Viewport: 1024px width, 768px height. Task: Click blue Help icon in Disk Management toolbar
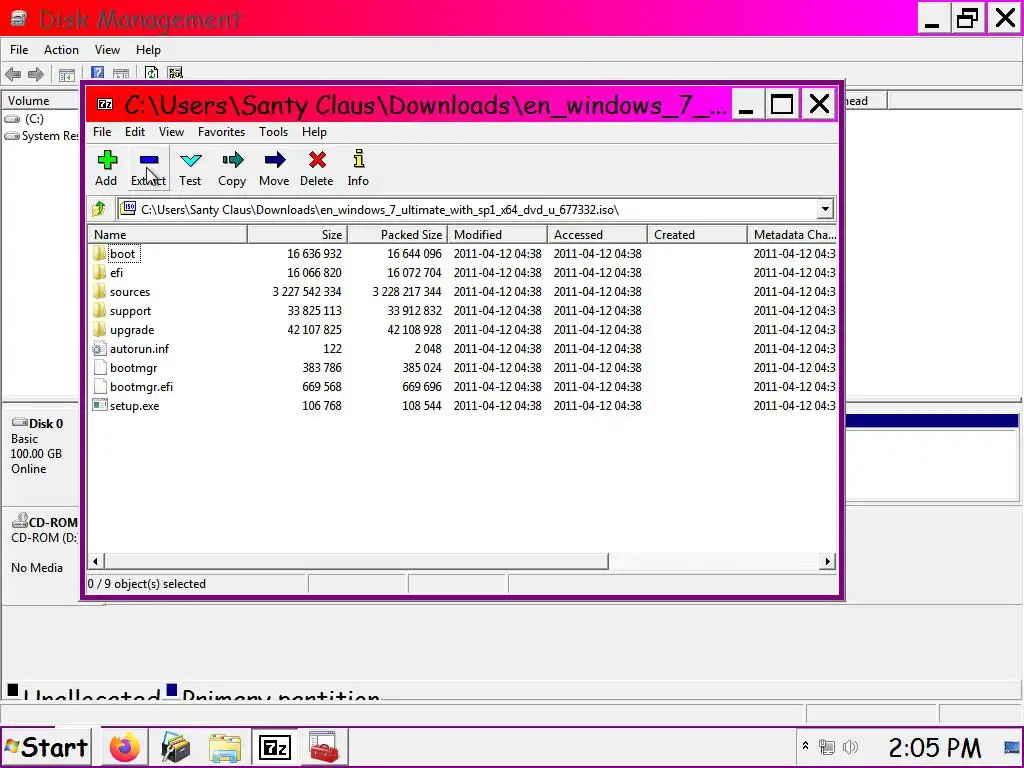[97, 73]
